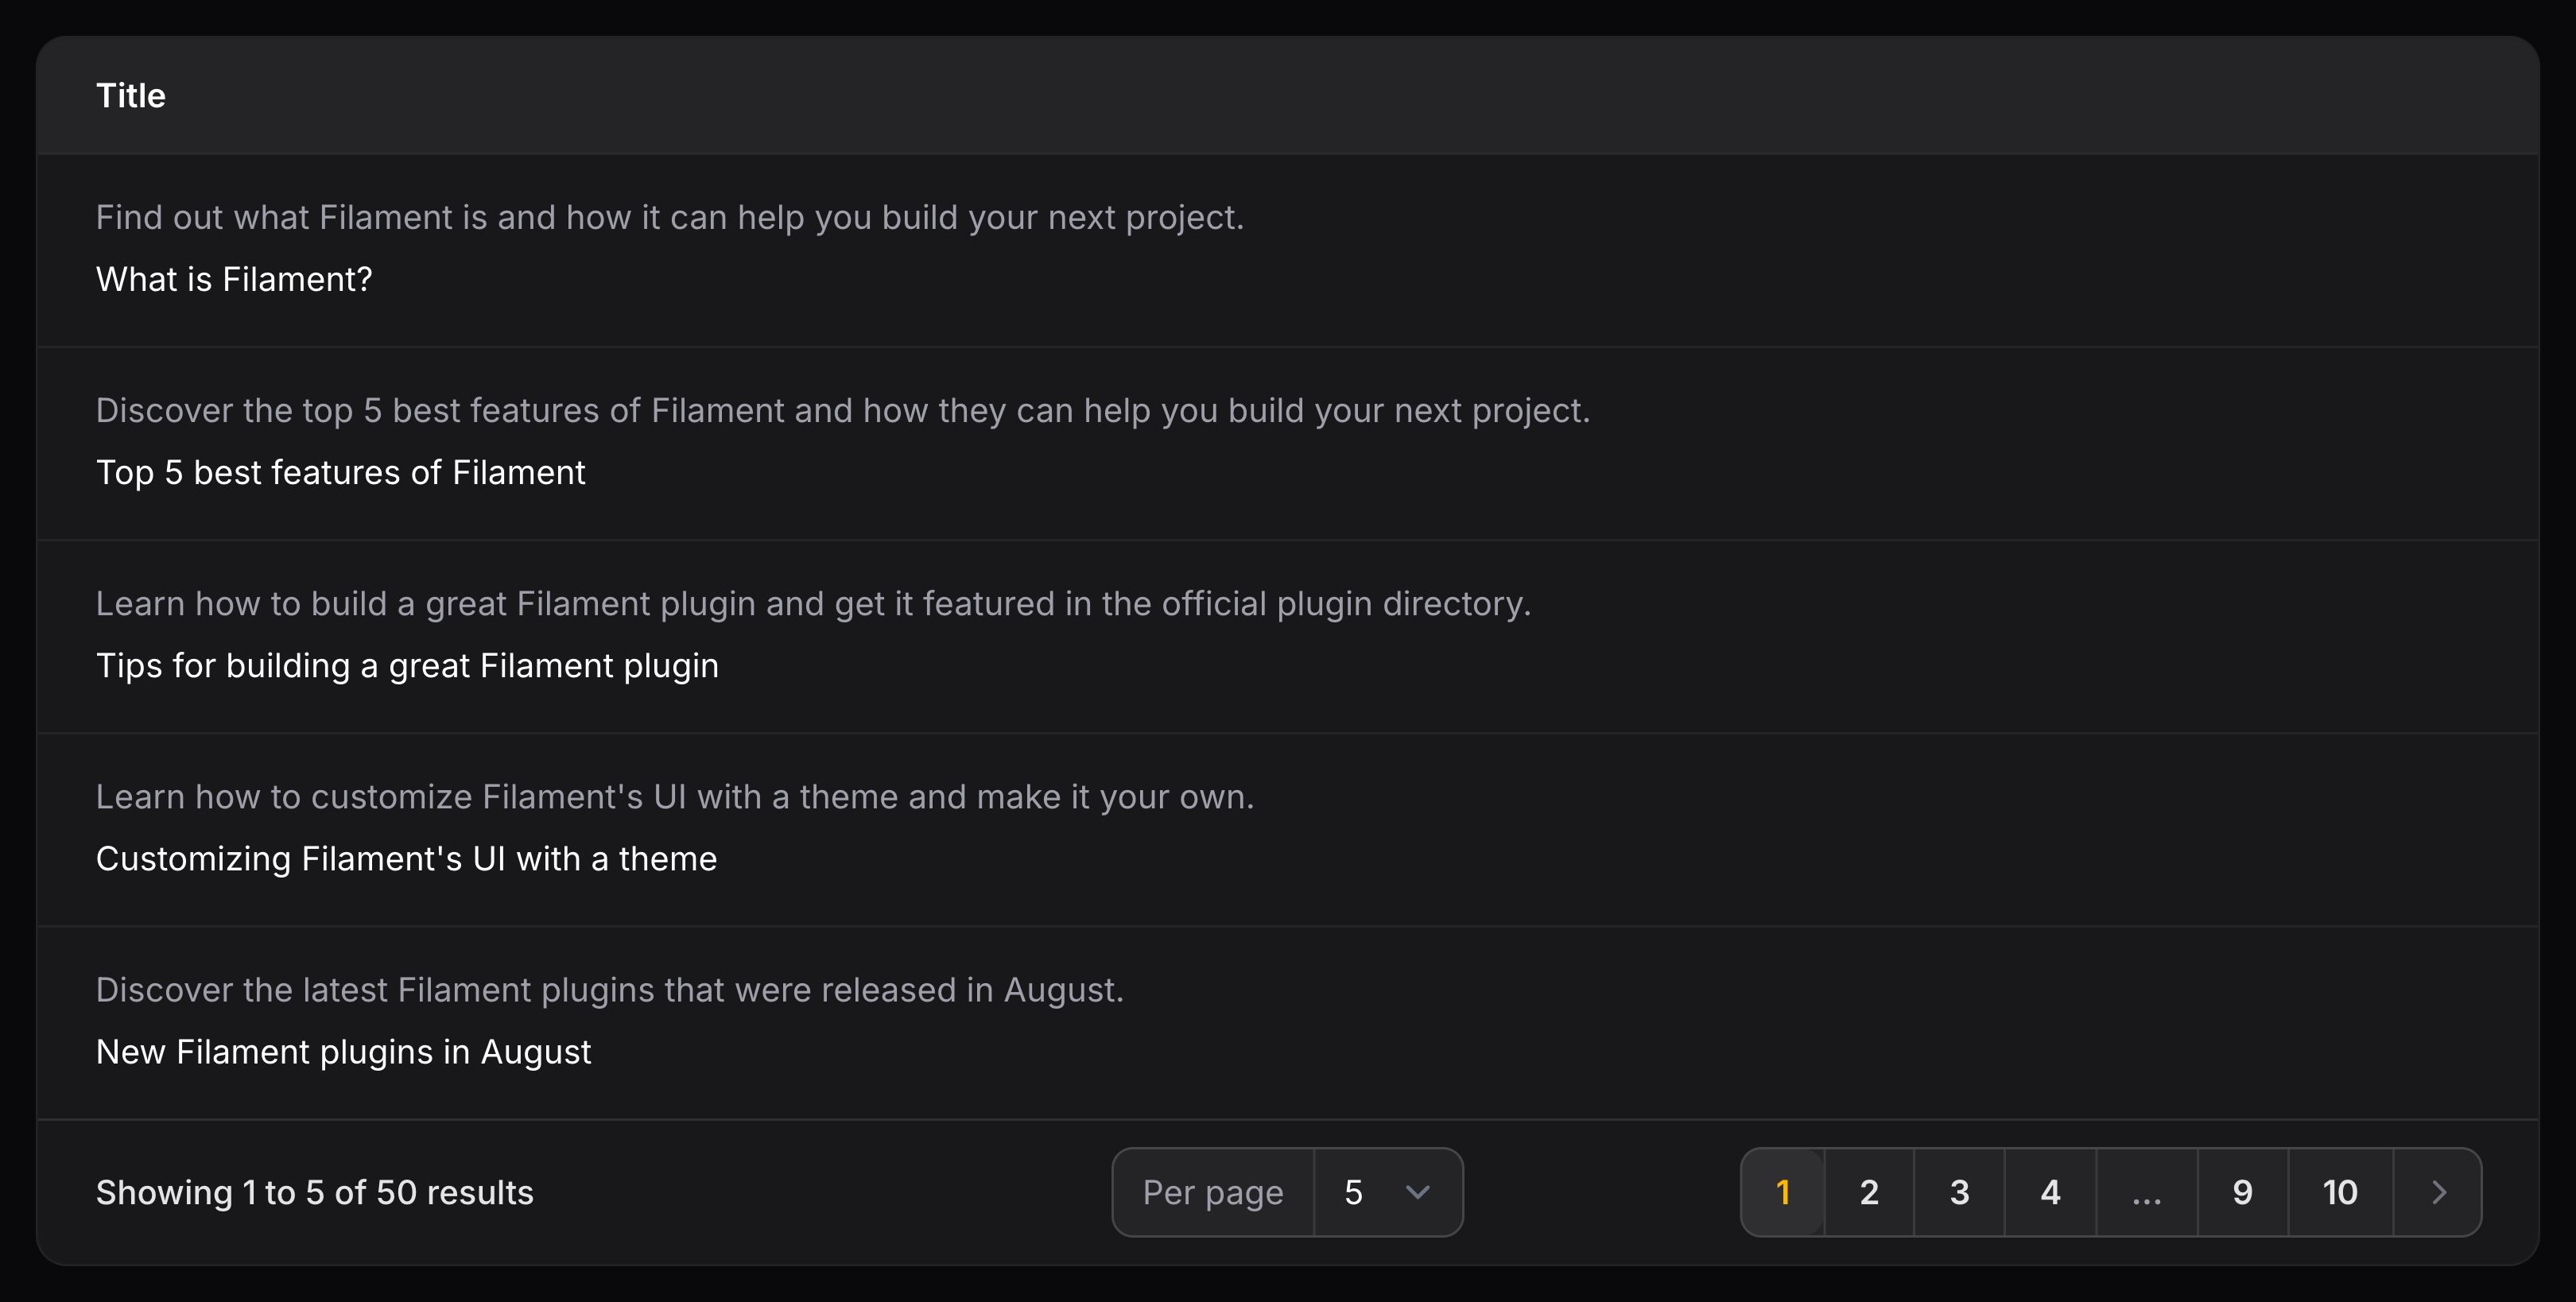2576x1302 pixels.
Task: Select the current page 1 button
Action: [1783, 1192]
